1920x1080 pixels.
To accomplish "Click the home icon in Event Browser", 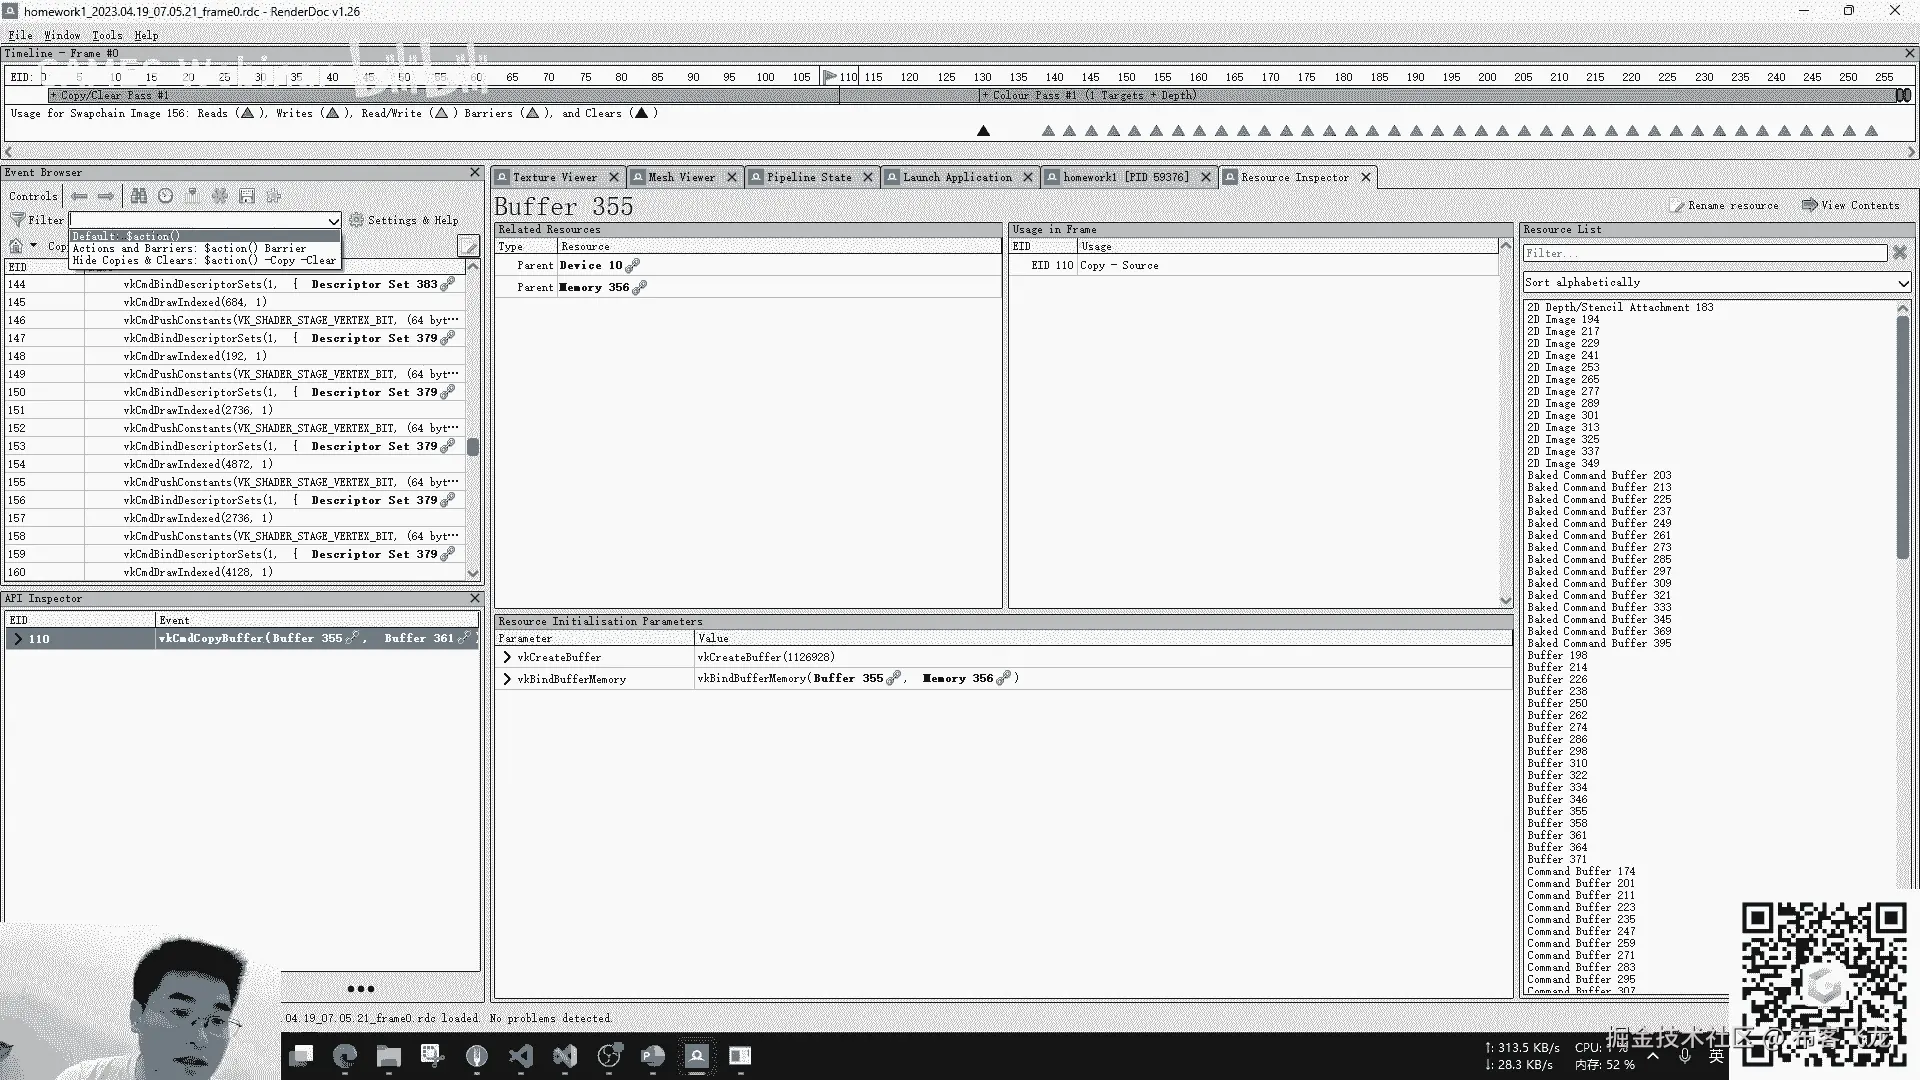I will [x=16, y=246].
